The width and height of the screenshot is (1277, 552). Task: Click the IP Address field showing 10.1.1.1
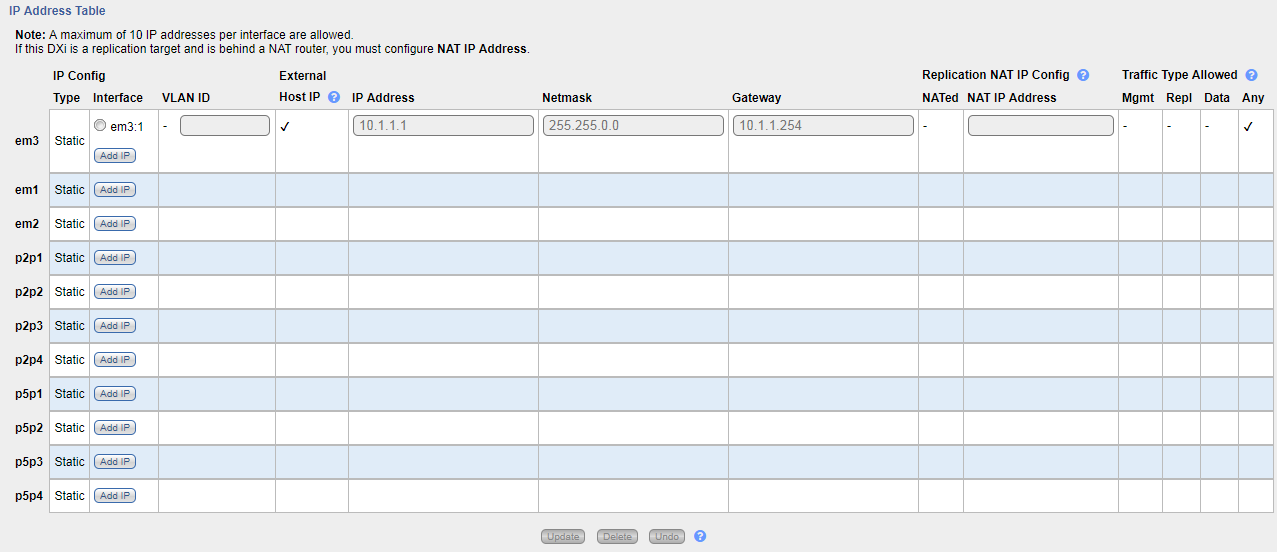[x=443, y=126]
